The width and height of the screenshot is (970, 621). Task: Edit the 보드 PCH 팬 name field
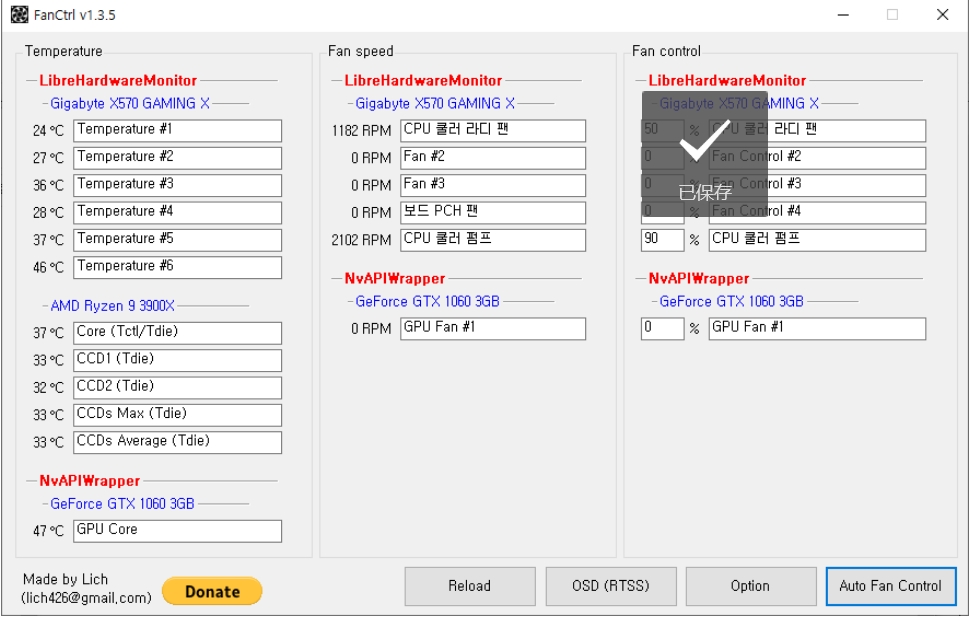[493, 212]
